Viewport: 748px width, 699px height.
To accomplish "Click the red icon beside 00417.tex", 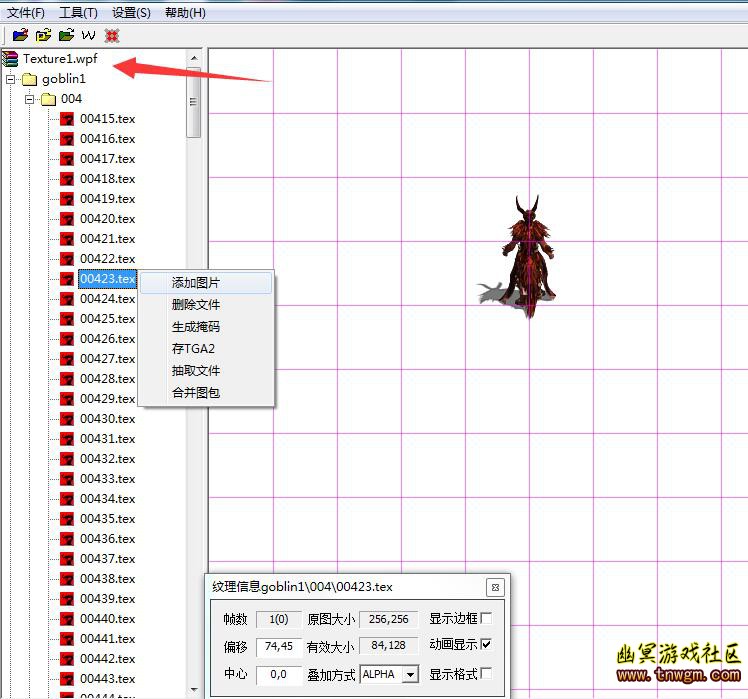I will (67, 159).
